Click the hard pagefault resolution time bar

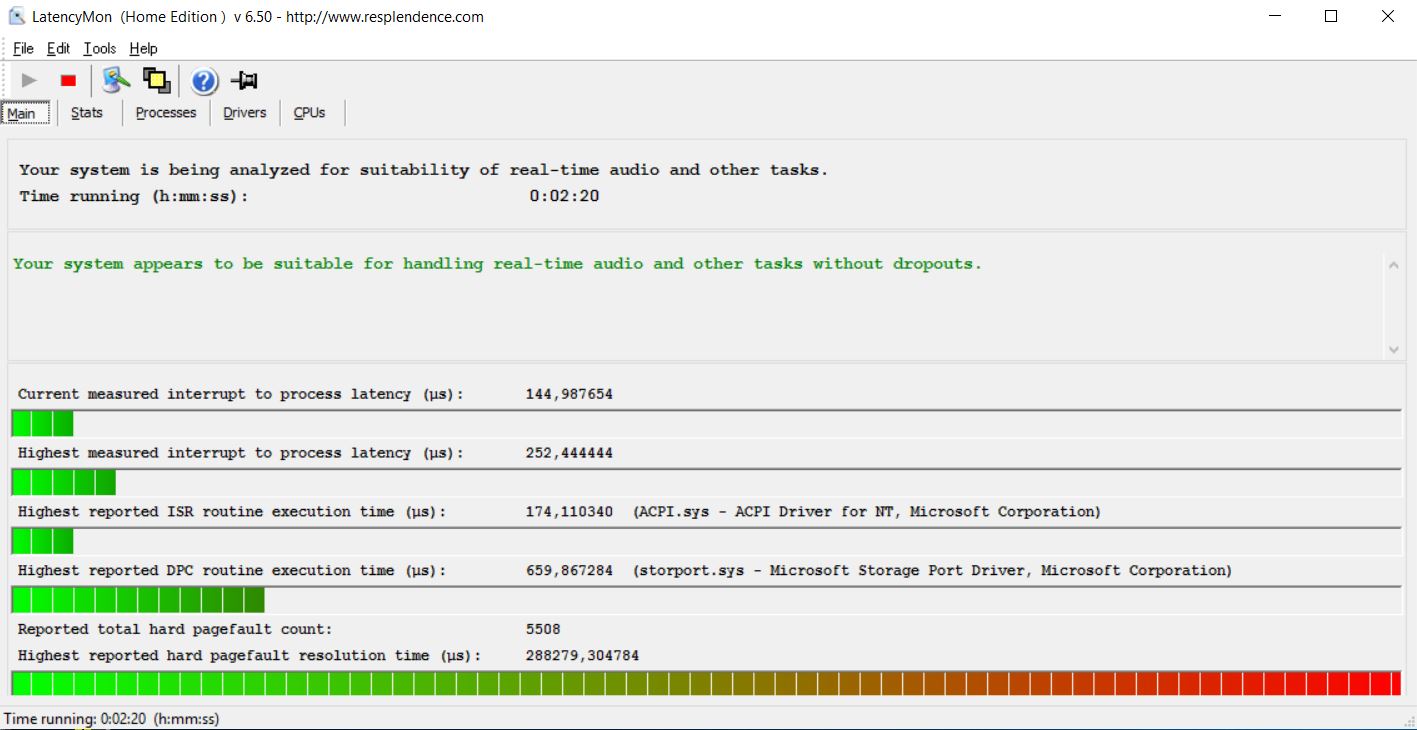706,684
